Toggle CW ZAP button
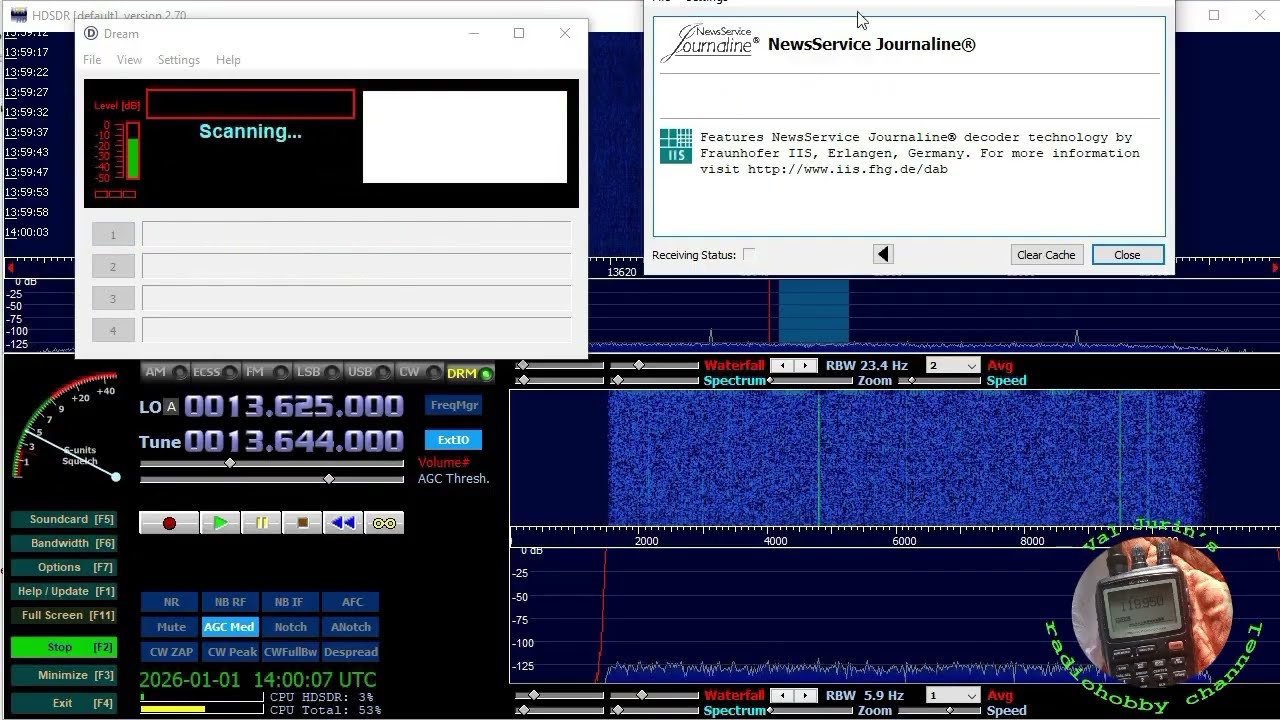The width and height of the screenshot is (1280, 720). click(171, 652)
